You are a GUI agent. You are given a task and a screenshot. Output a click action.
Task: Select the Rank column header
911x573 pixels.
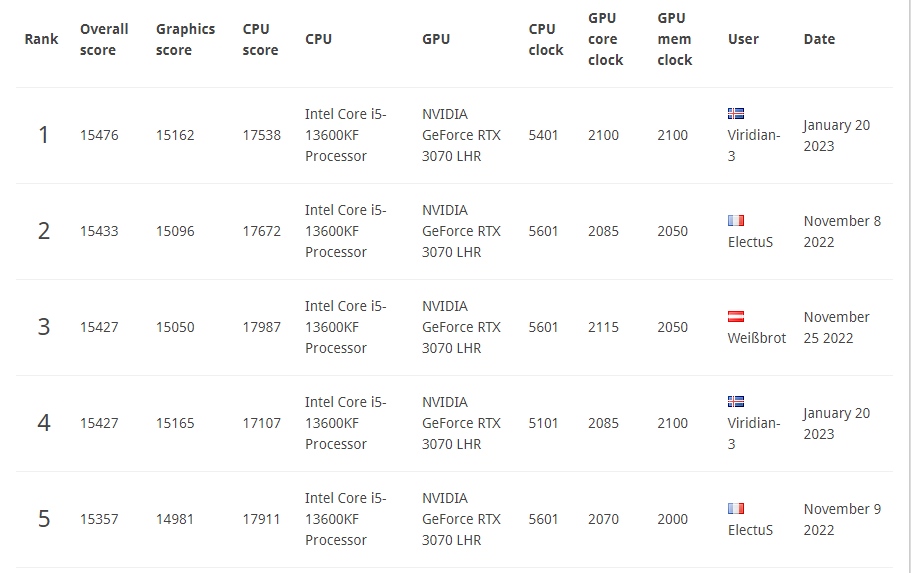pyautogui.click(x=42, y=40)
